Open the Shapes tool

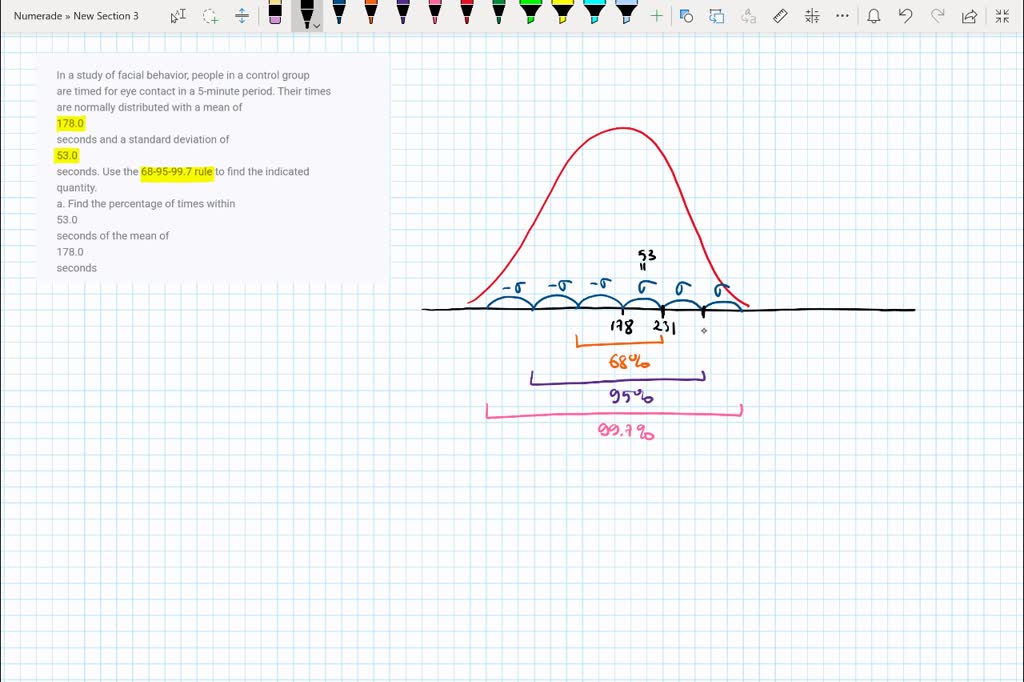coord(686,16)
